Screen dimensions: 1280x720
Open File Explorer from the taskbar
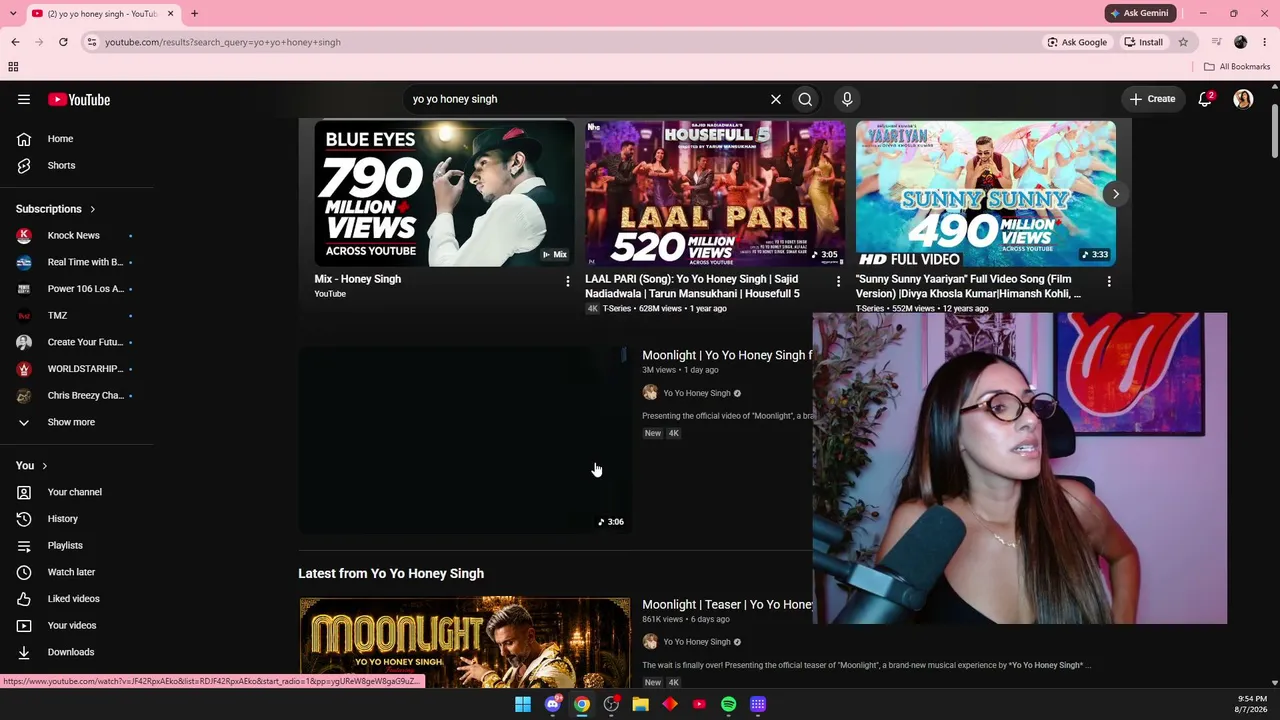pyautogui.click(x=641, y=704)
